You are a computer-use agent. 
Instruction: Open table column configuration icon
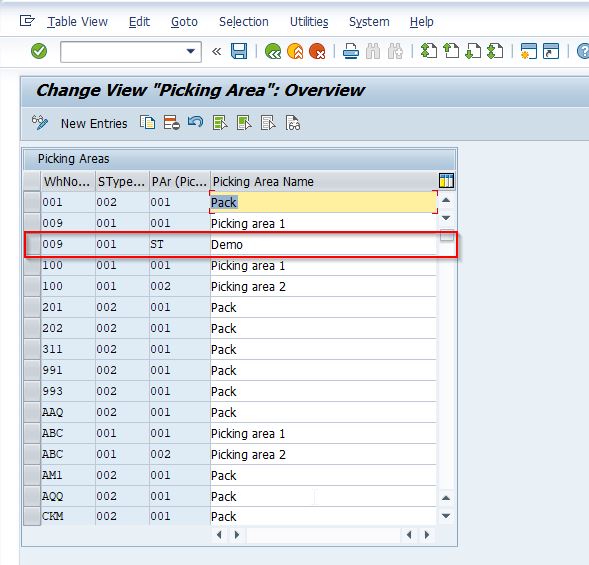(446, 181)
